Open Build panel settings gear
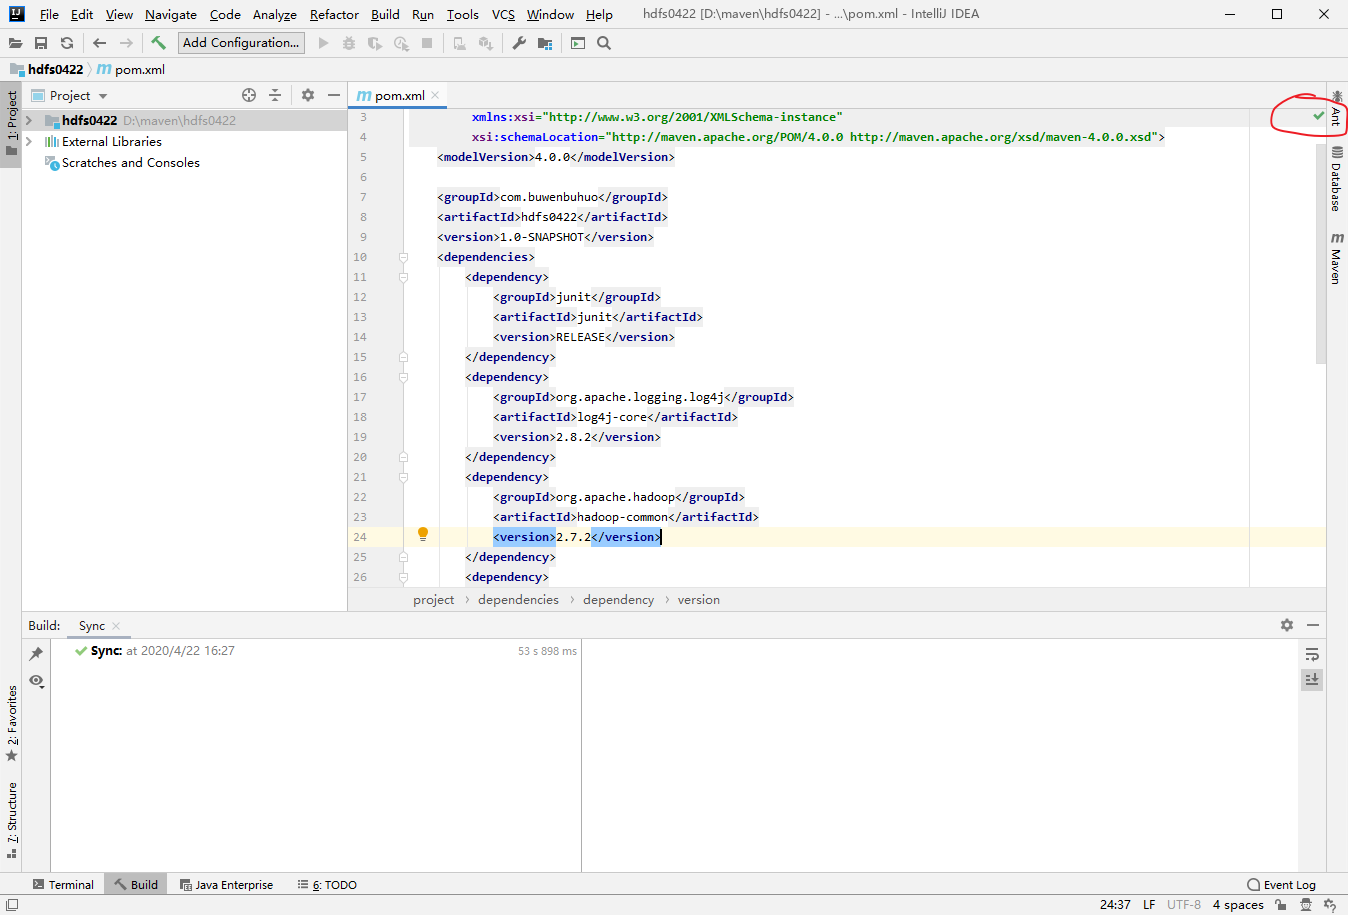Viewport: 1348px width, 915px height. 1287,625
